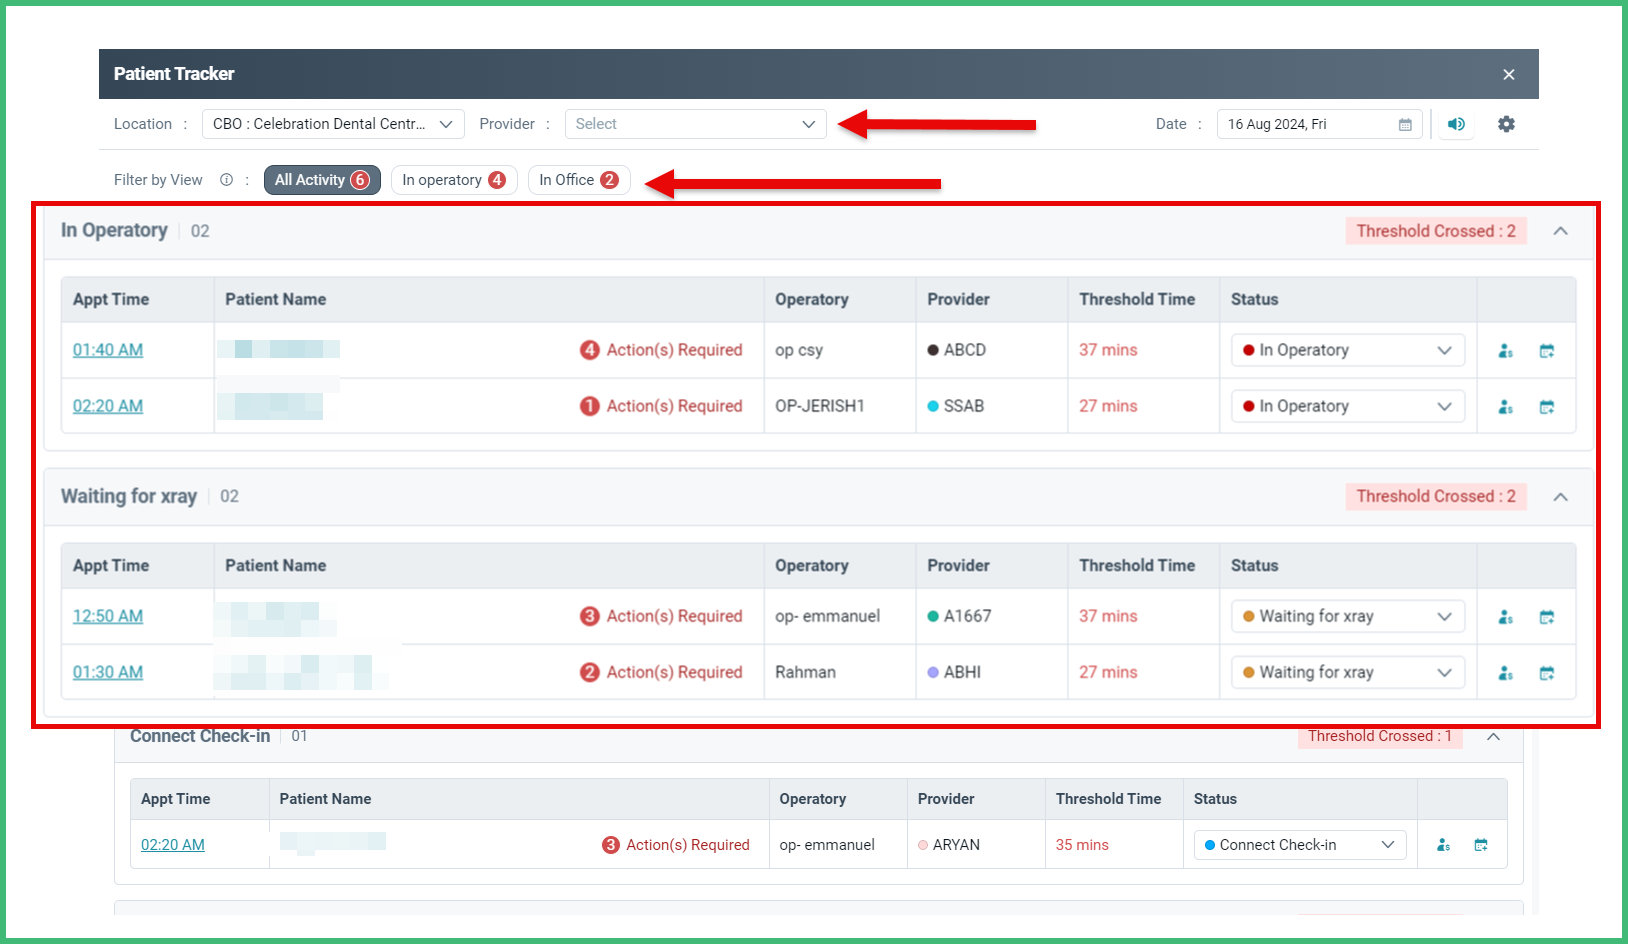Open the add-appointment calendar icon for the 02:20 AM In Operatory row
1628x944 pixels.
[x=1547, y=406]
